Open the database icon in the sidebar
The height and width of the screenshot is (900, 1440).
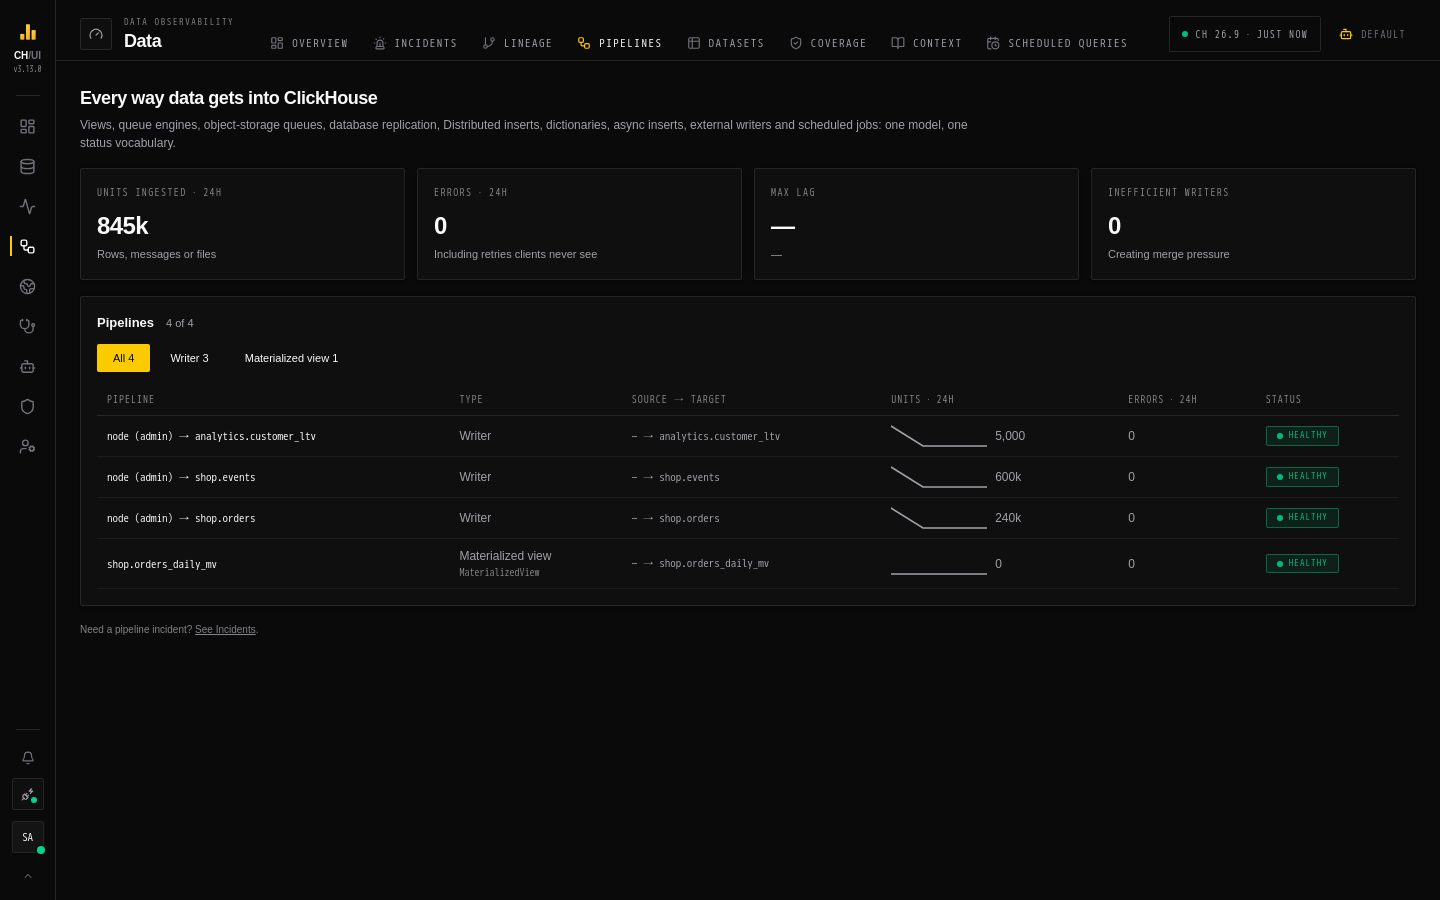click(x=27, y=167)
